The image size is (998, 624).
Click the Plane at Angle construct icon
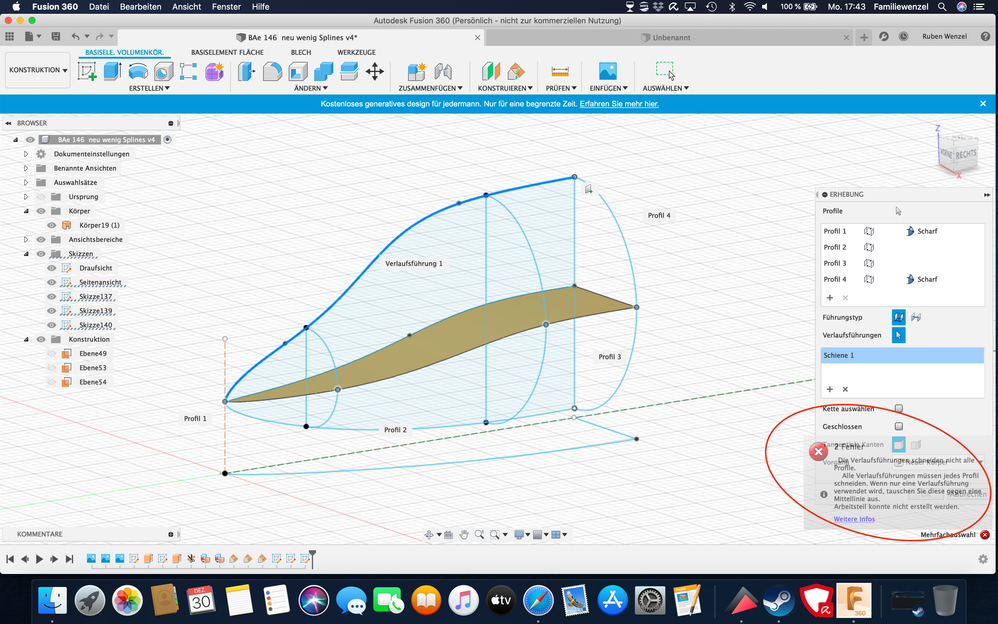coord(516,71)
